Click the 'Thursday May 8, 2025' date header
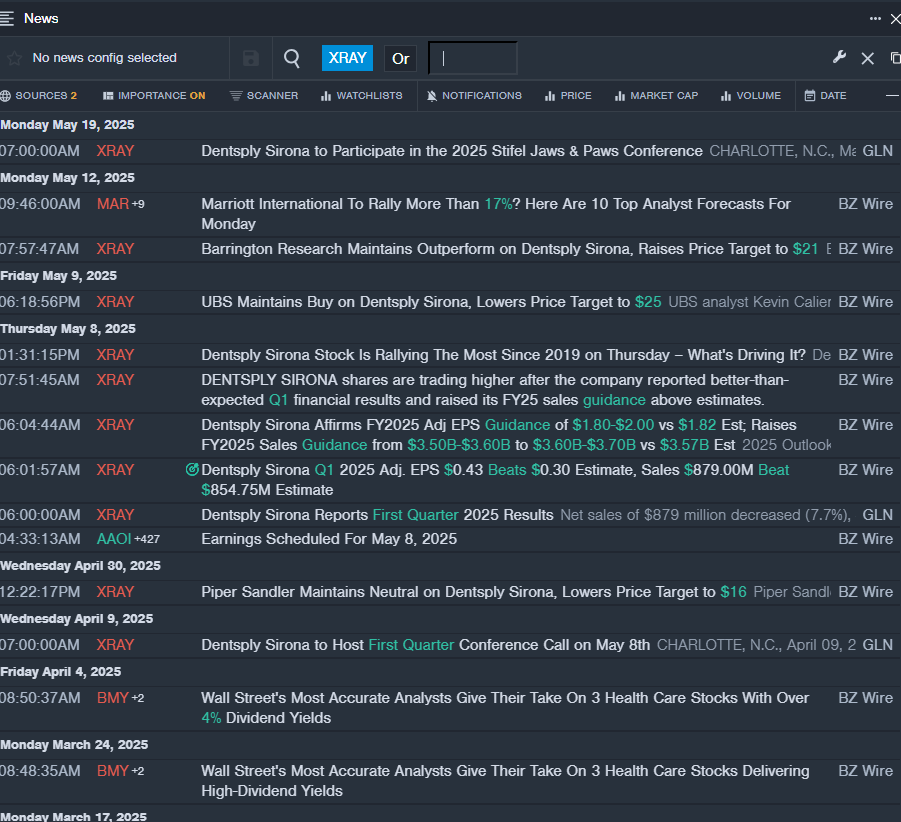 [68, 329]
